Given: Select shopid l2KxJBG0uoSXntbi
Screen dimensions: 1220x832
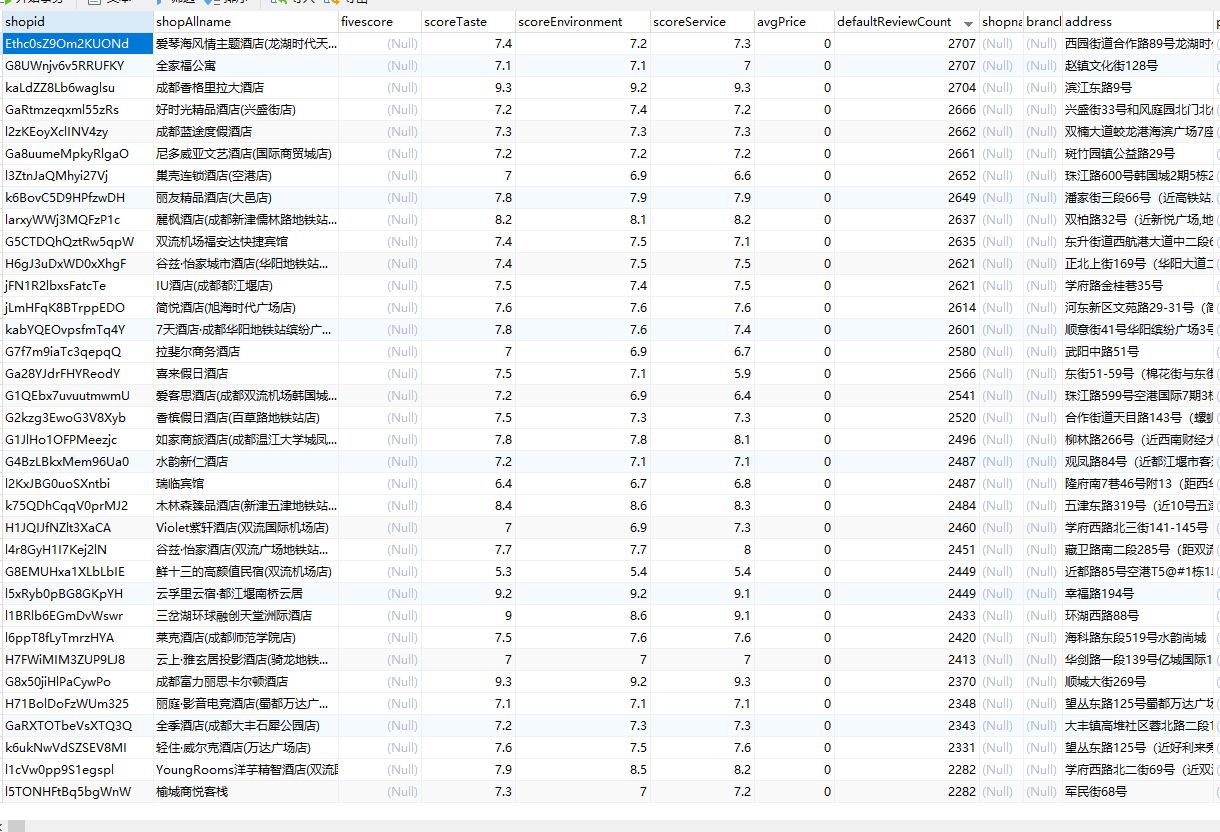Looking at the screenshot, I should 77,484.
